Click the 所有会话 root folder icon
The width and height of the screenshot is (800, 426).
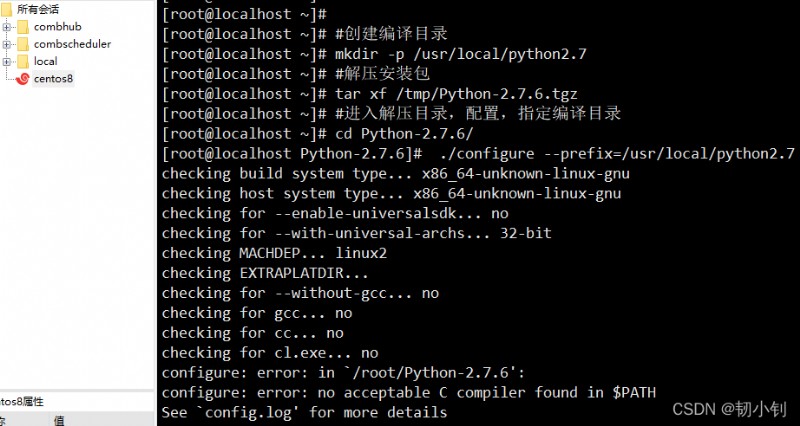click(7, 9)
